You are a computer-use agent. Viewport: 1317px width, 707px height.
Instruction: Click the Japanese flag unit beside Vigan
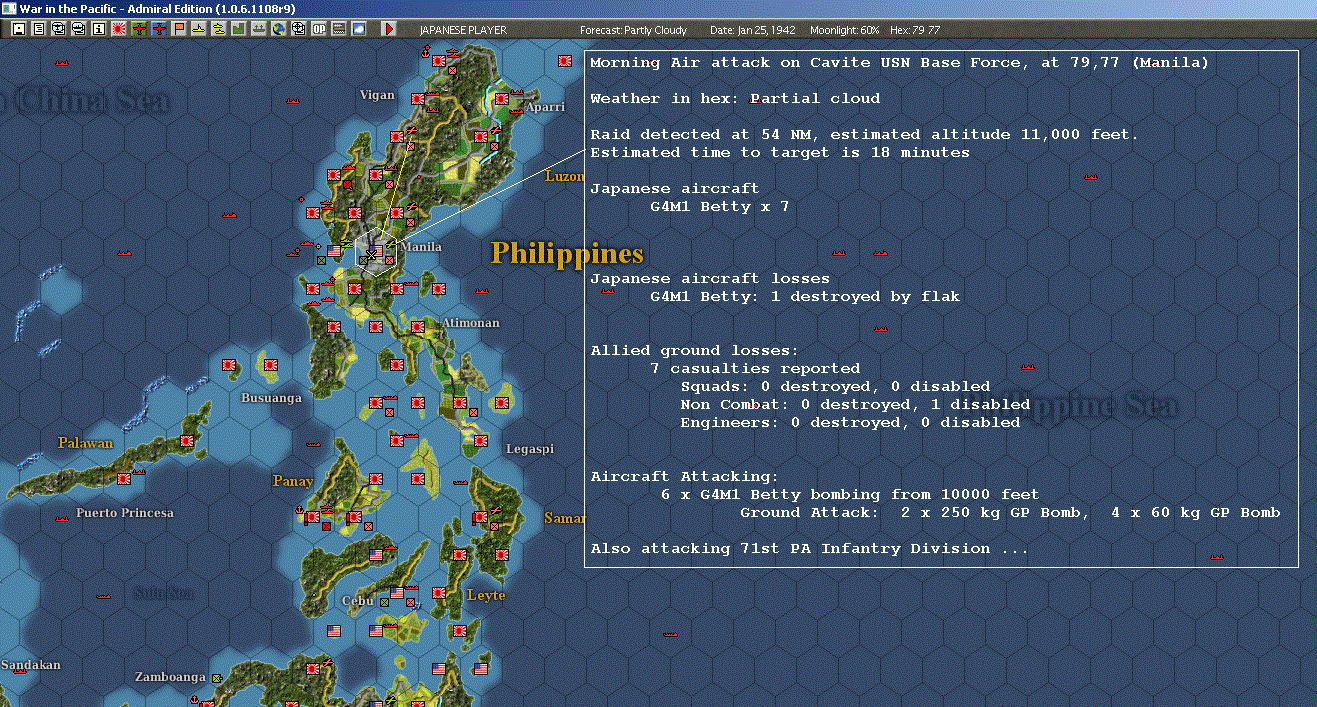click(x=418, y=98)
